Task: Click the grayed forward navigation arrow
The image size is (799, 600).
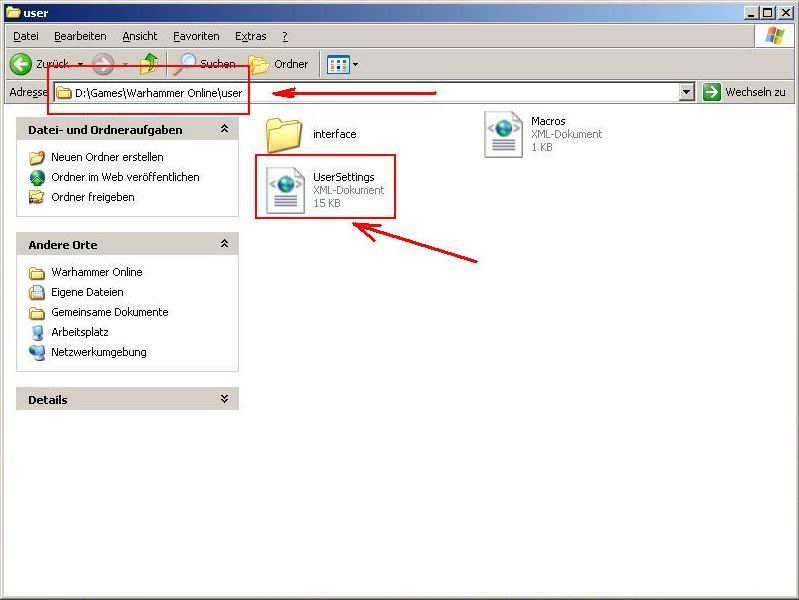Action: click(x=103, y=64)
